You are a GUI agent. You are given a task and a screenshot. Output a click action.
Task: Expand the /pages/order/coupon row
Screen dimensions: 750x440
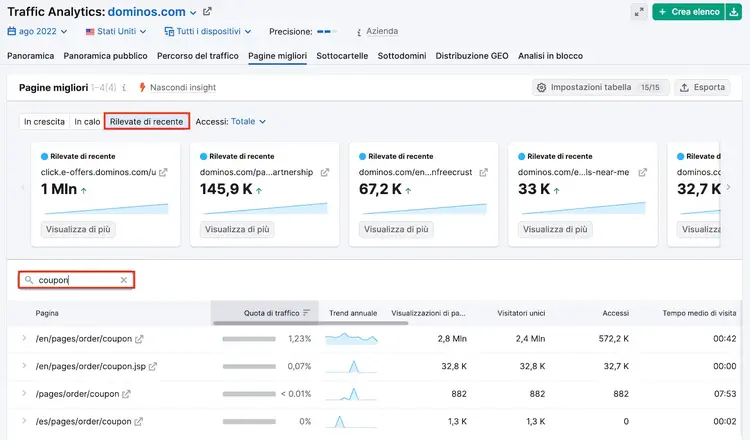tap(24, 394)
